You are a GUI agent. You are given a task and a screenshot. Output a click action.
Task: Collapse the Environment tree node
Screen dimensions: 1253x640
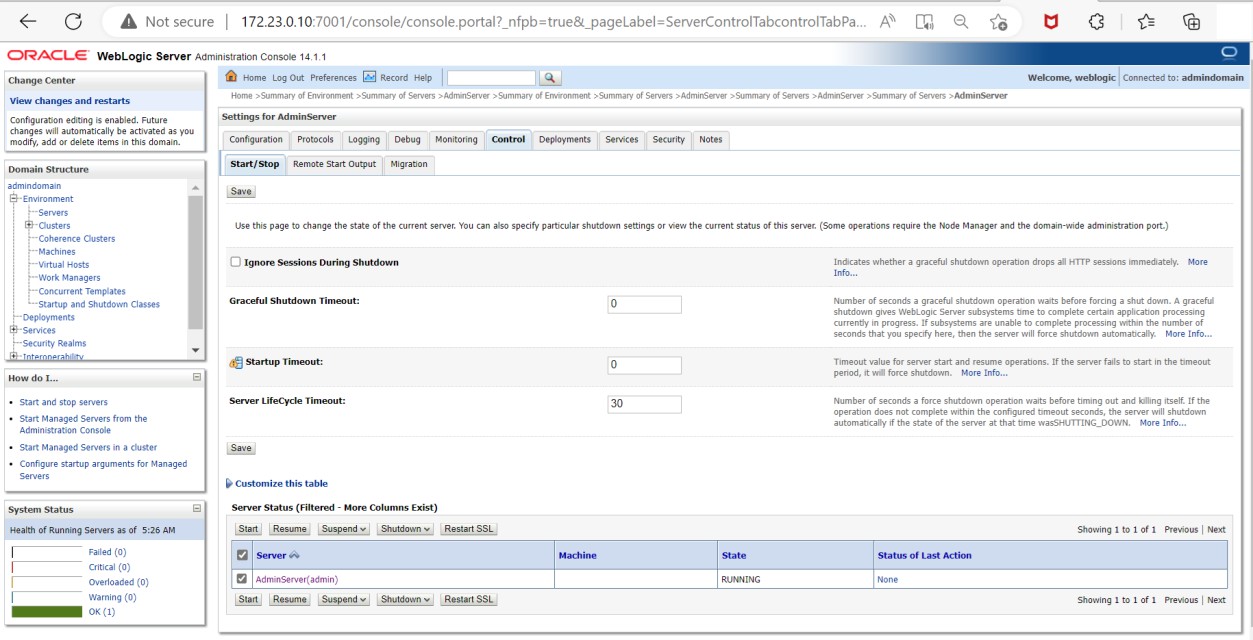point(15,199)
